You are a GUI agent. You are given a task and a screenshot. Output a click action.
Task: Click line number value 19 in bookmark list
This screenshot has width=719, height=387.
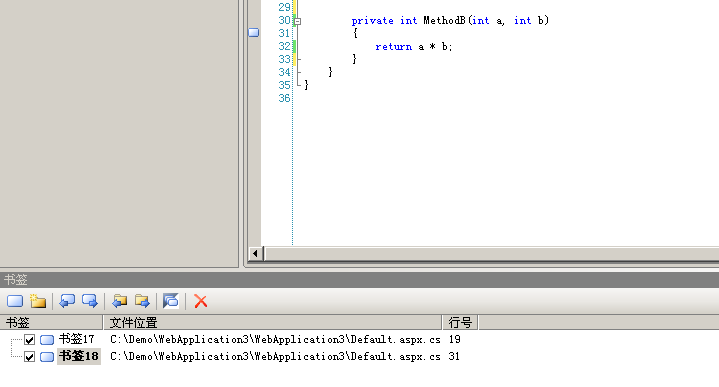(x=454, y=340)
